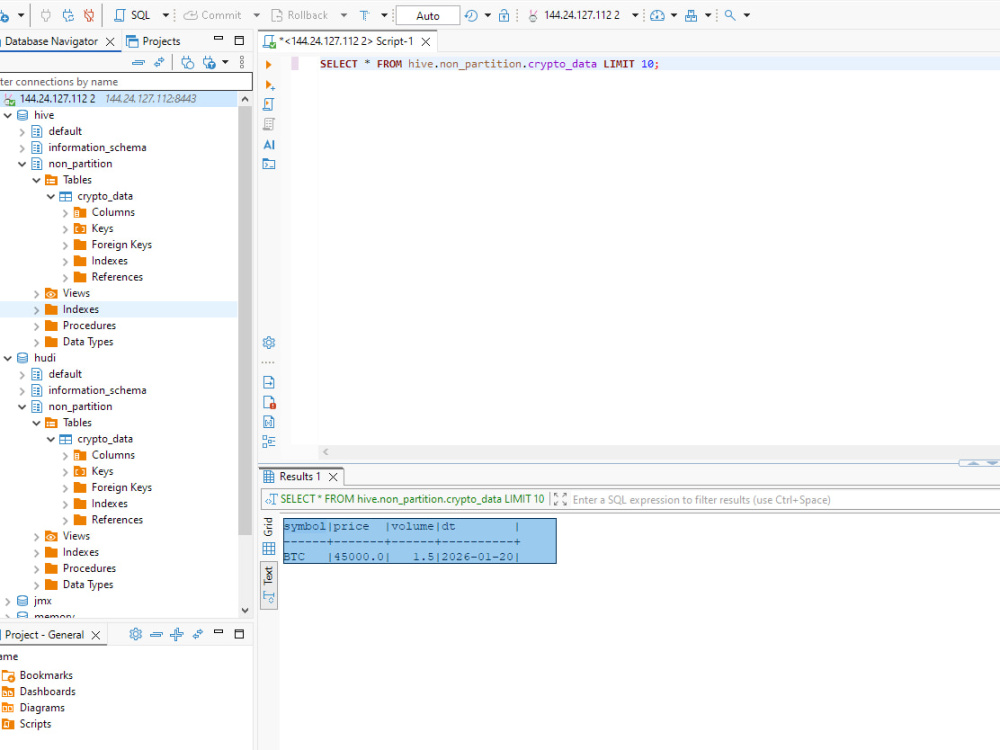Focus the filter connections by name field
The width and height of the screenshot is (1000, 750).
[x=126, y=82]
